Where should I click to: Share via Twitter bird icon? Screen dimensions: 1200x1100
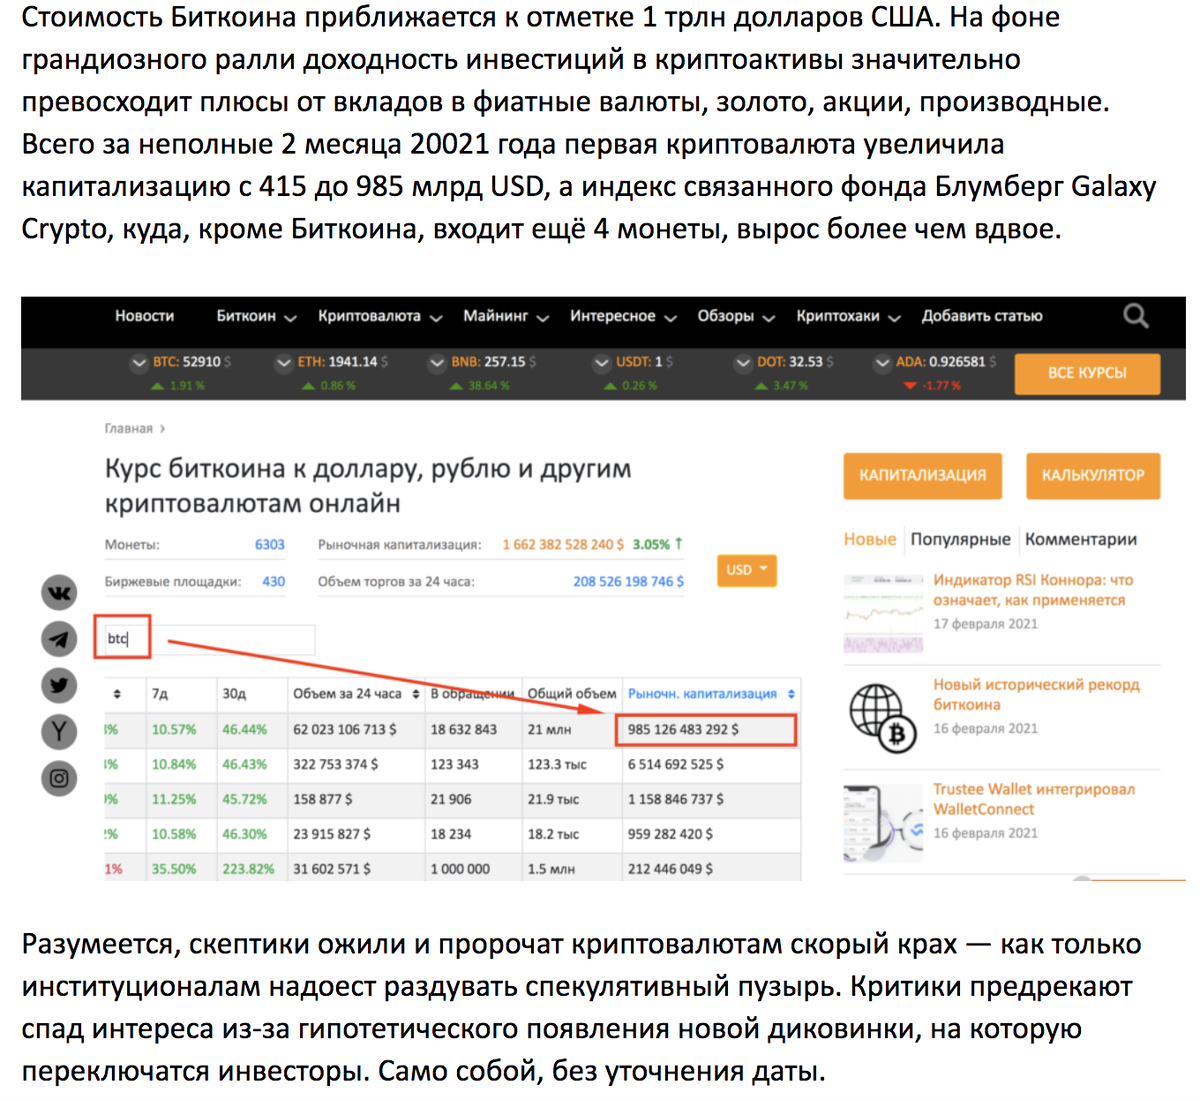59,685
